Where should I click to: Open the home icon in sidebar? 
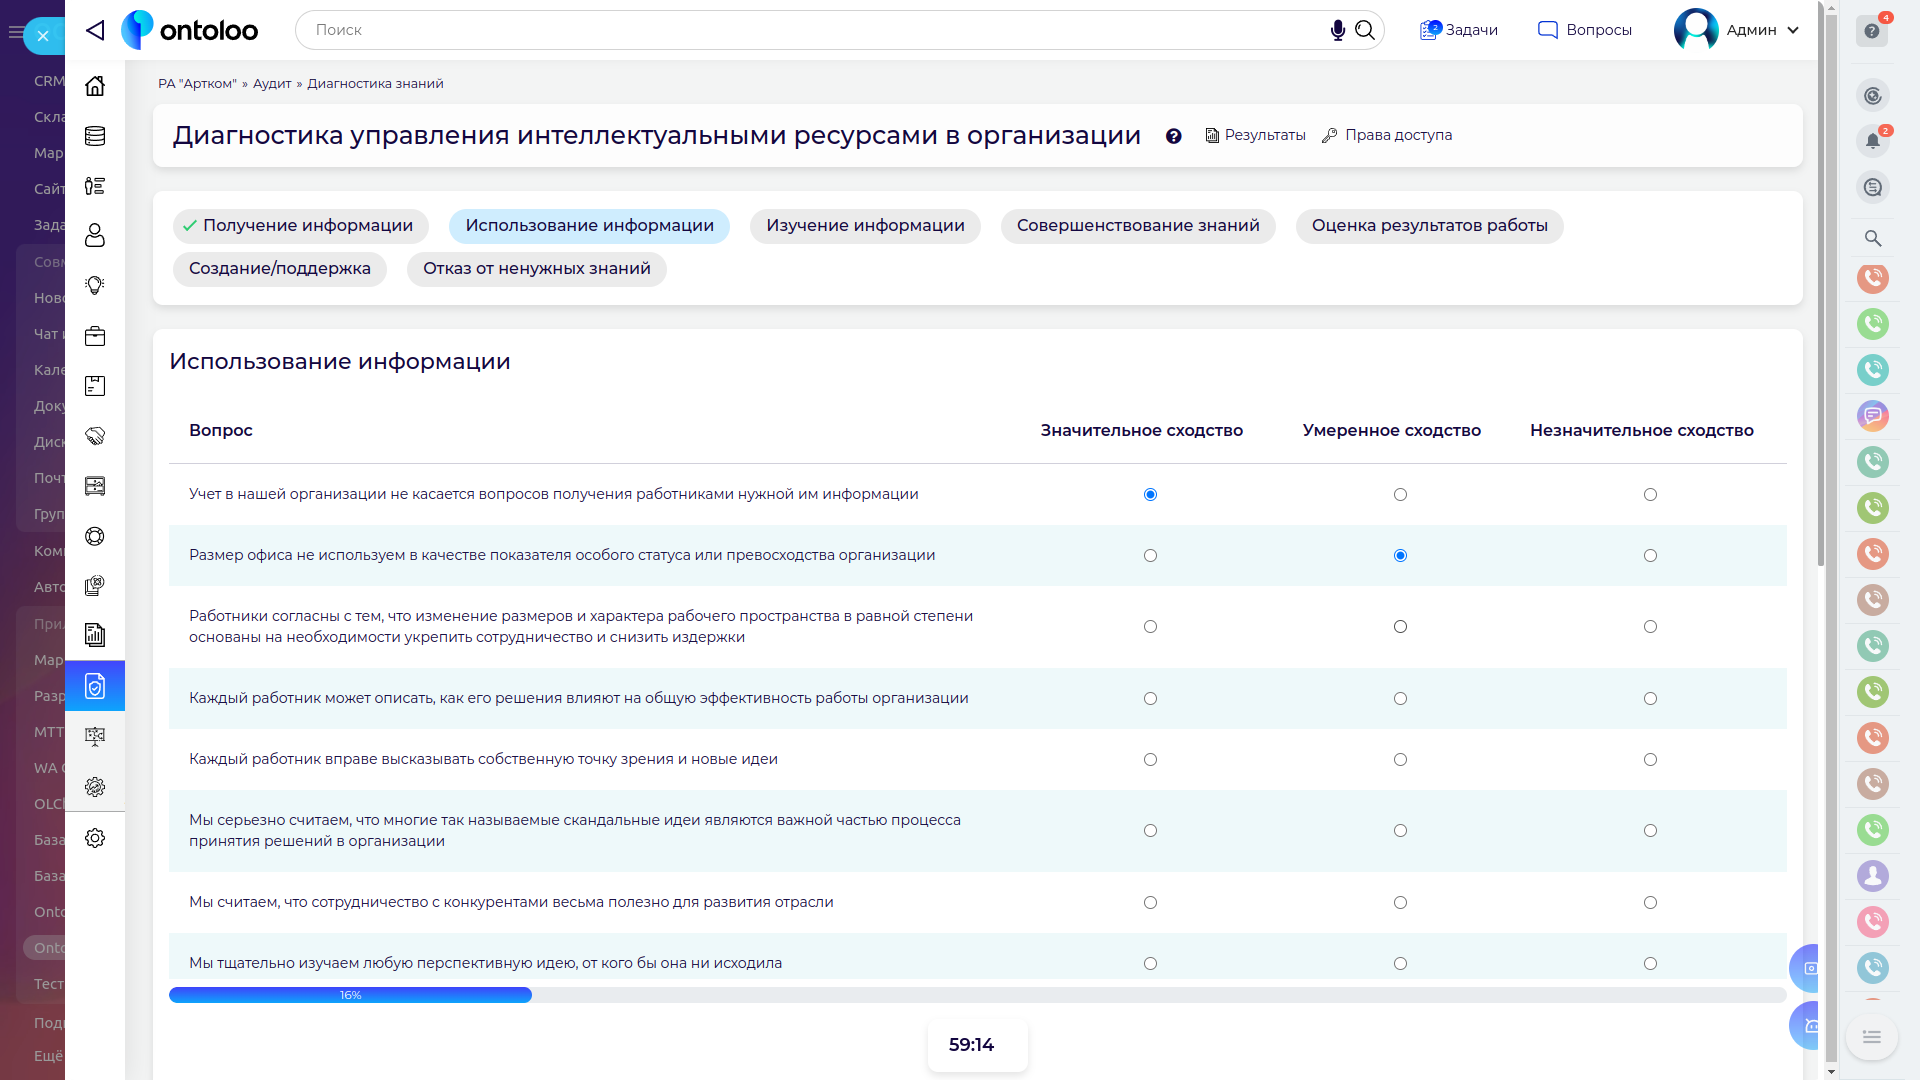click(x=95, y=86)
